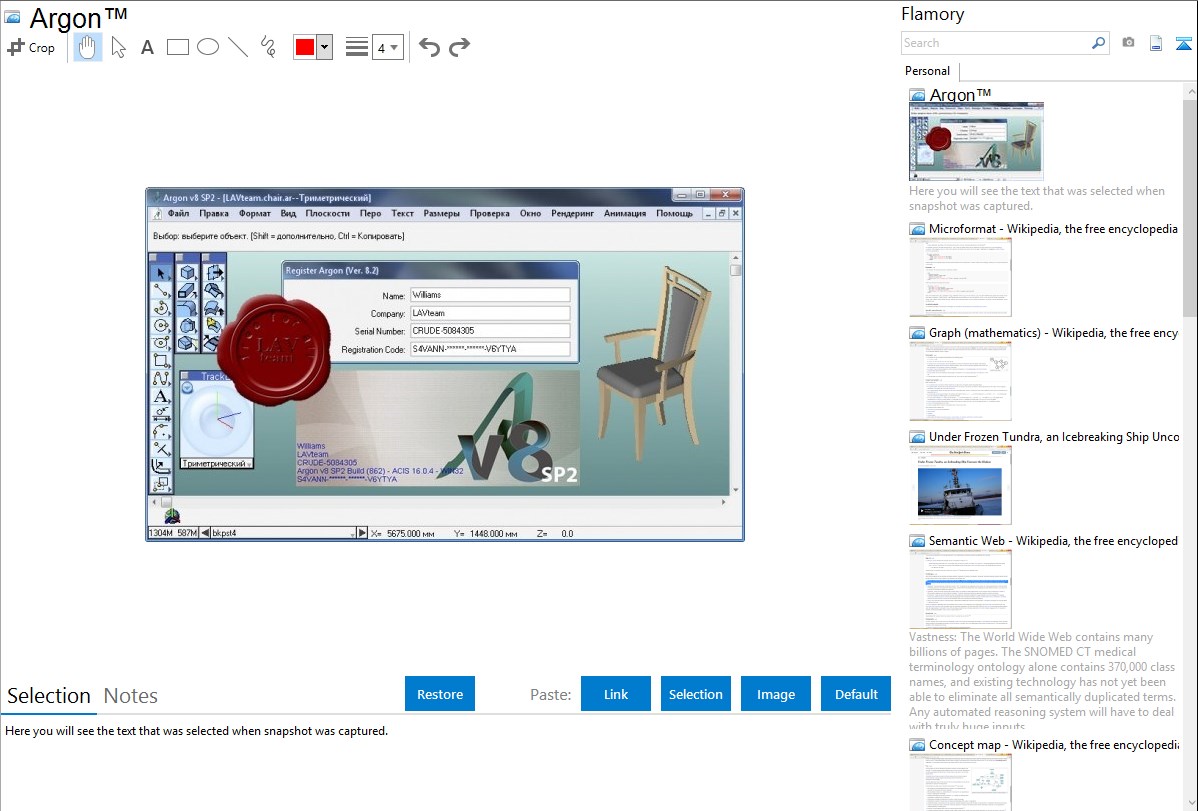This screenshot has width=1198, height=811.
Task: Choose the arrow pointer tool
Action: click(x=118, y=47)
